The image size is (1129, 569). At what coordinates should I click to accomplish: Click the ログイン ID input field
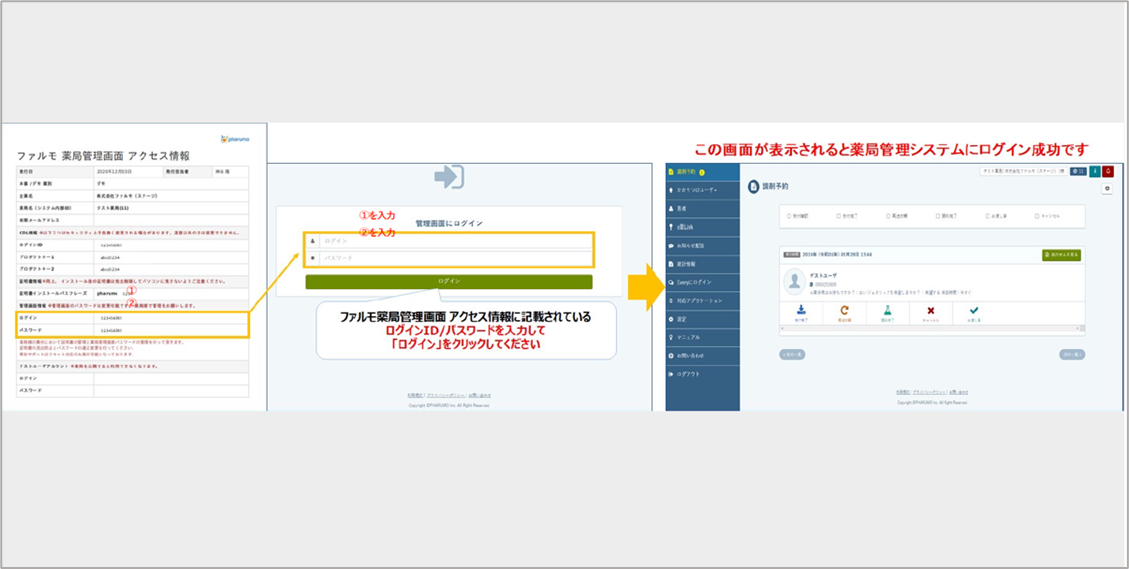[455, 241]
